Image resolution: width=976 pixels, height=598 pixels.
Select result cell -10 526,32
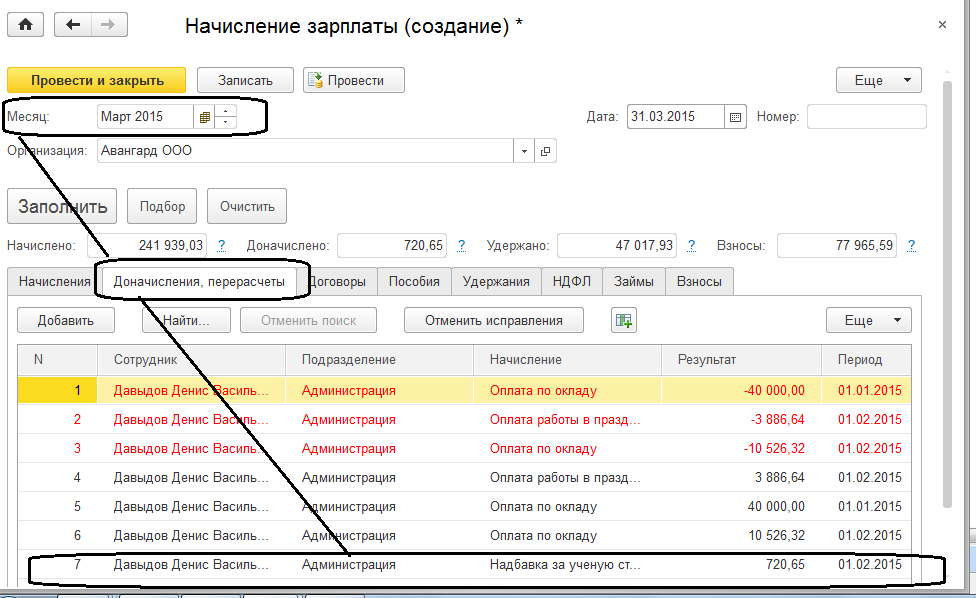741,449
